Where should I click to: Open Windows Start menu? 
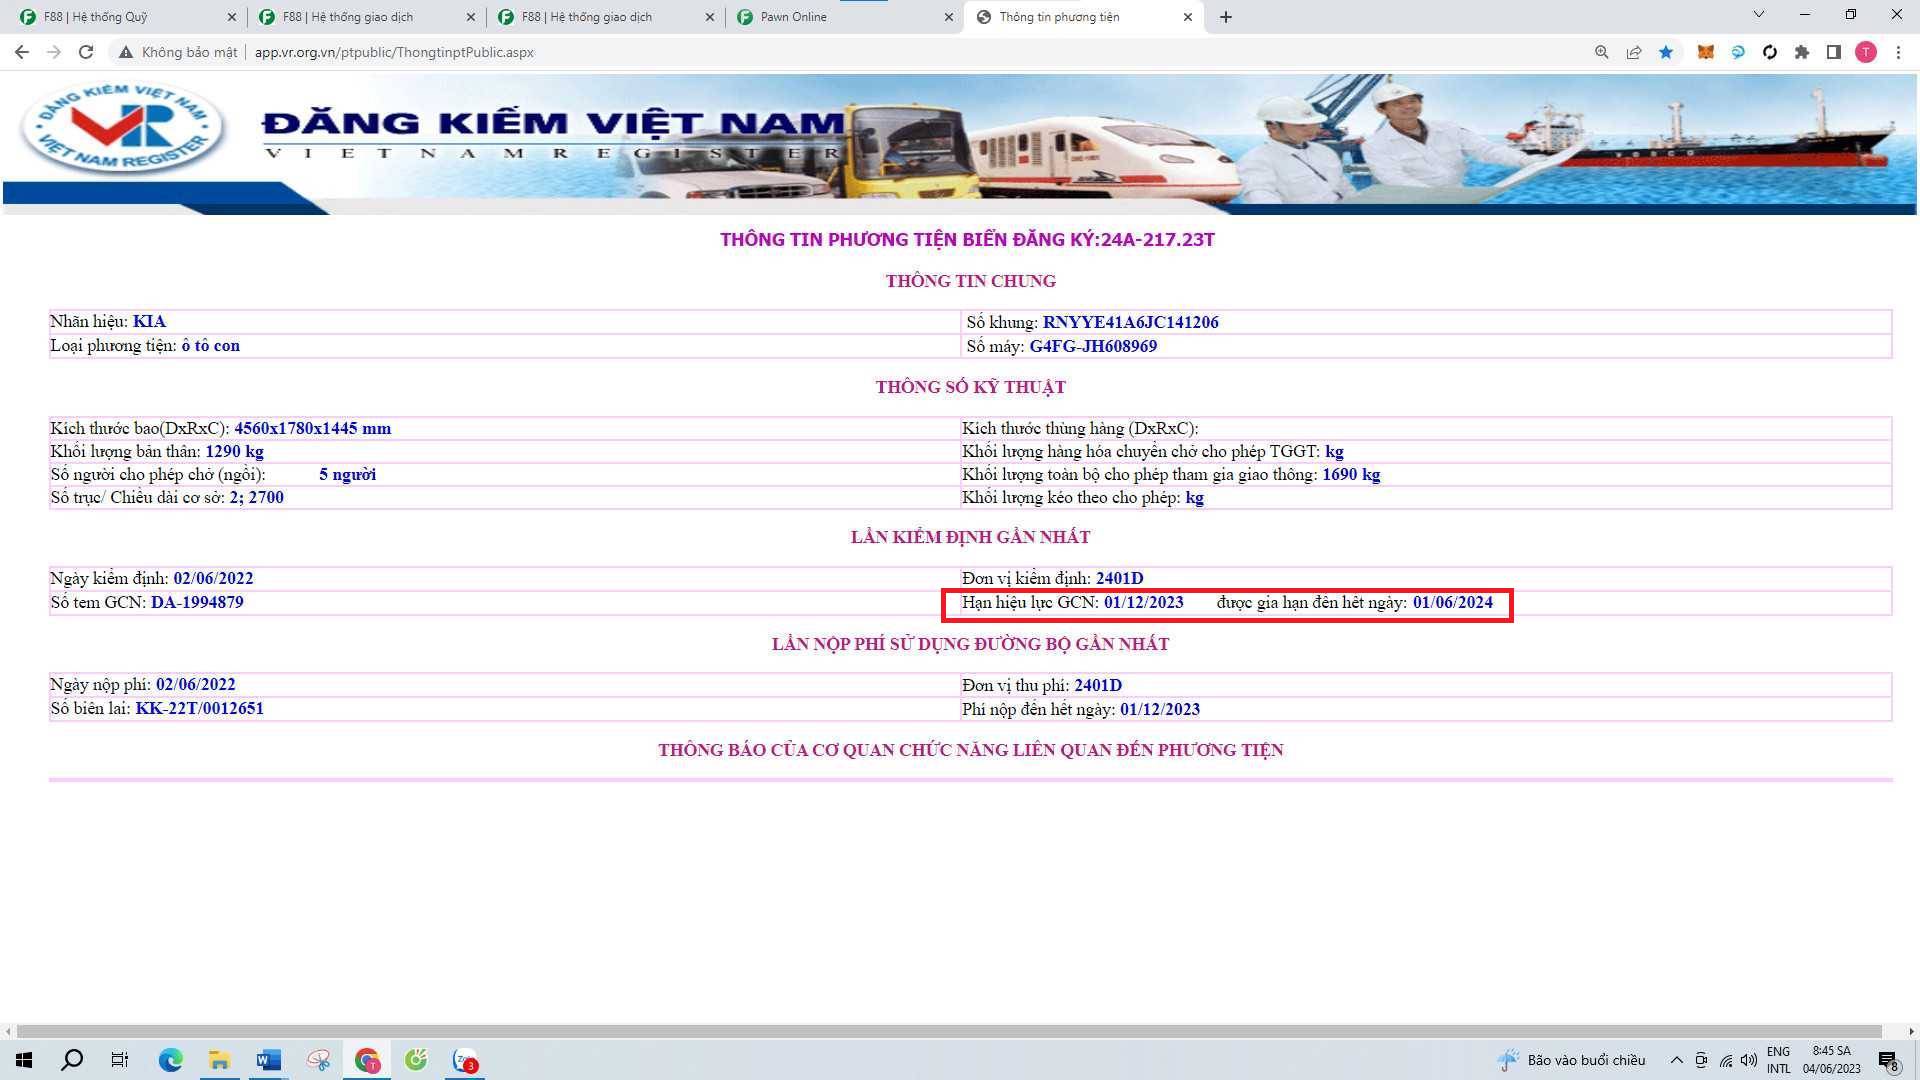pos(24,1060)
